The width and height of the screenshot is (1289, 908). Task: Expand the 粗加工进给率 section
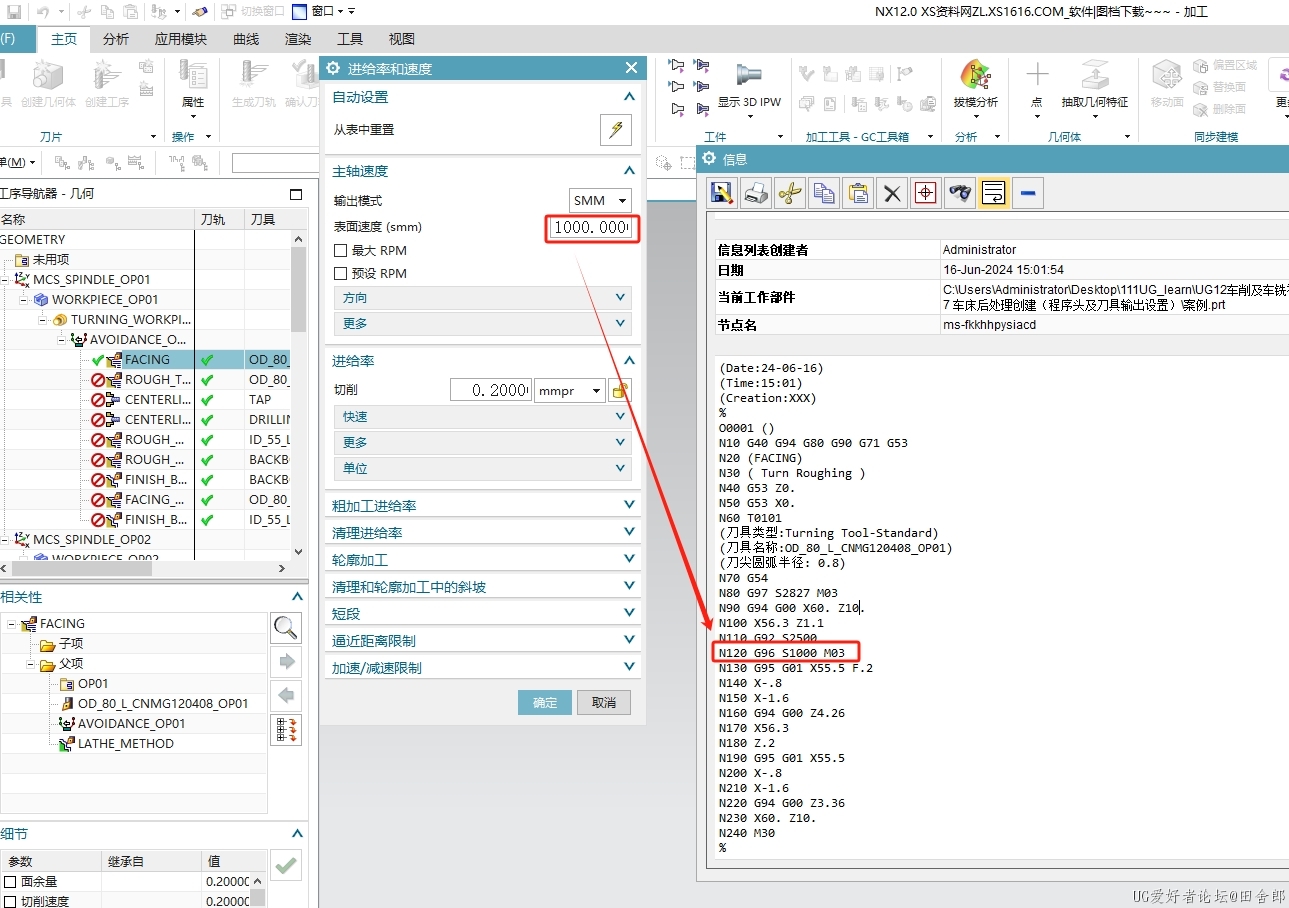pos(481,506)
